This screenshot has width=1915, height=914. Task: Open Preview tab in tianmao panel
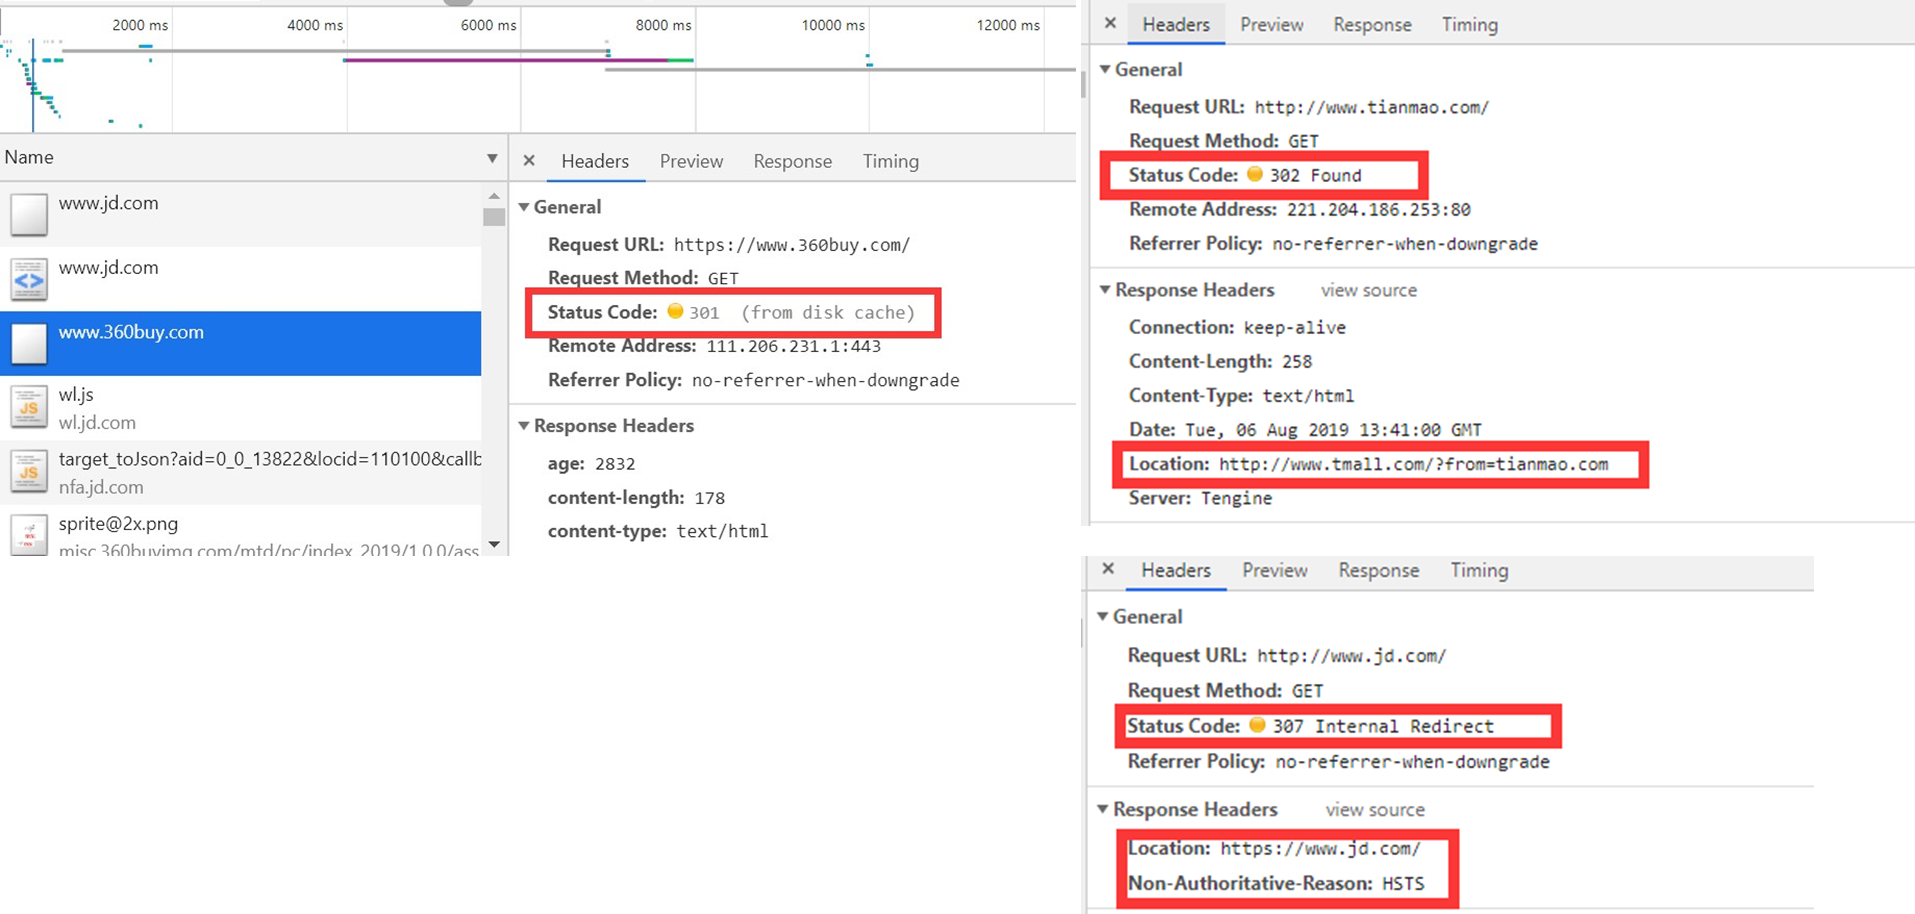pyautogui.click(x=1271, y=24)
